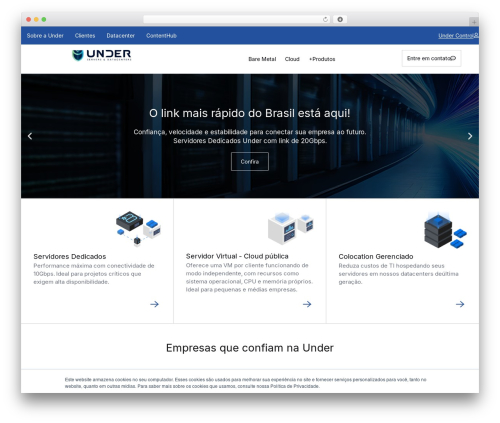Go to next hero slide arrow
Screen dimensions: 500x423
pyautogui.click(x=470, y=136)
